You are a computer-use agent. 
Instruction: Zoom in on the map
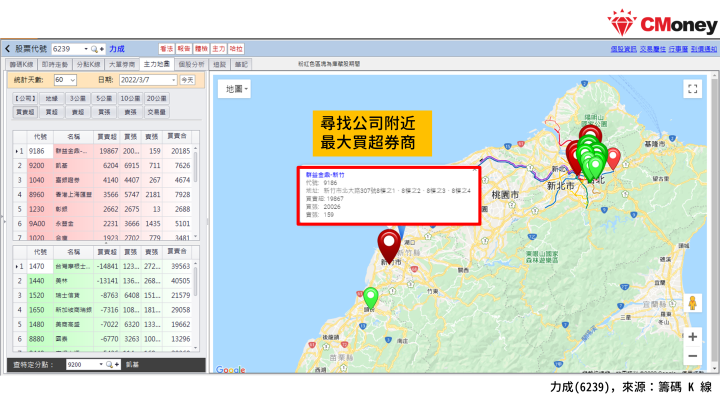click(x=692, y=337)
